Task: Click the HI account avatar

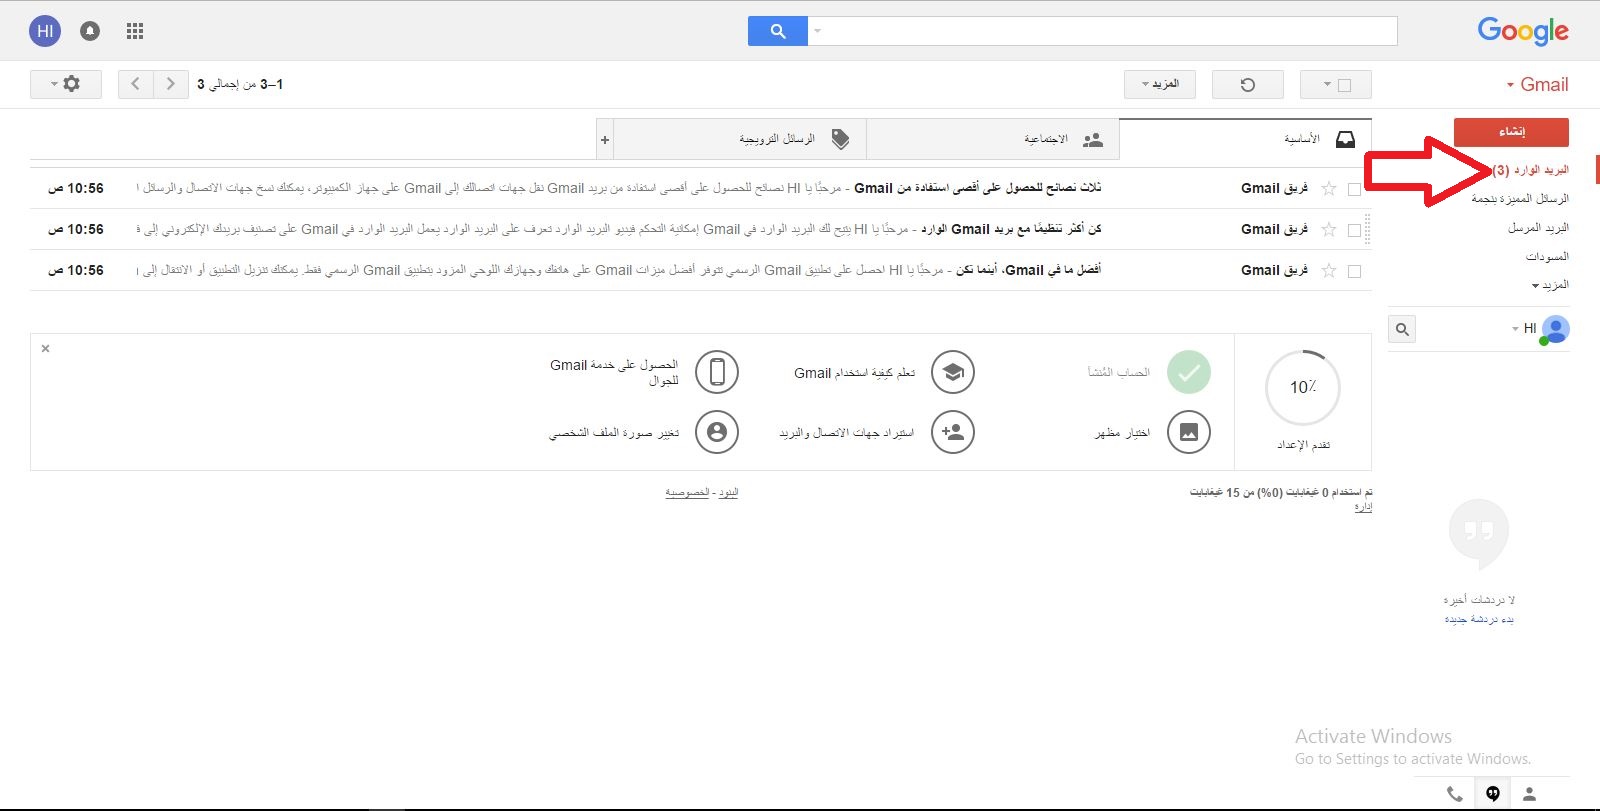Action: (x=45, y=31)
